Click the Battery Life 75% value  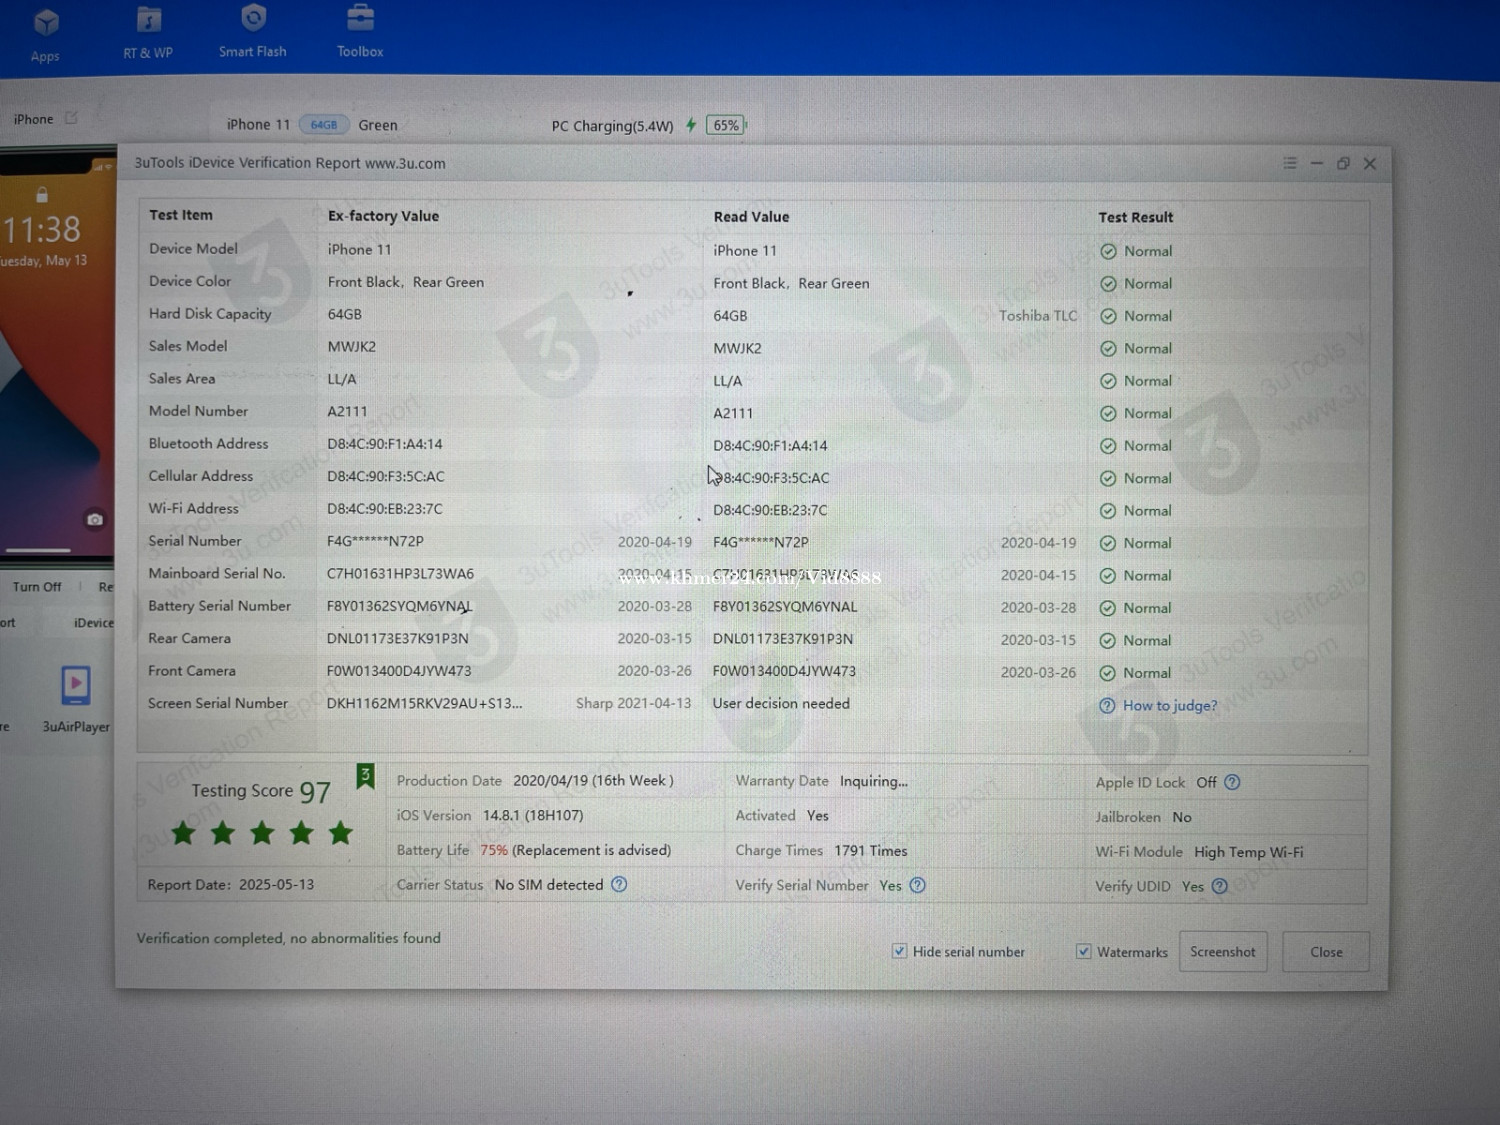click(494, 850)
